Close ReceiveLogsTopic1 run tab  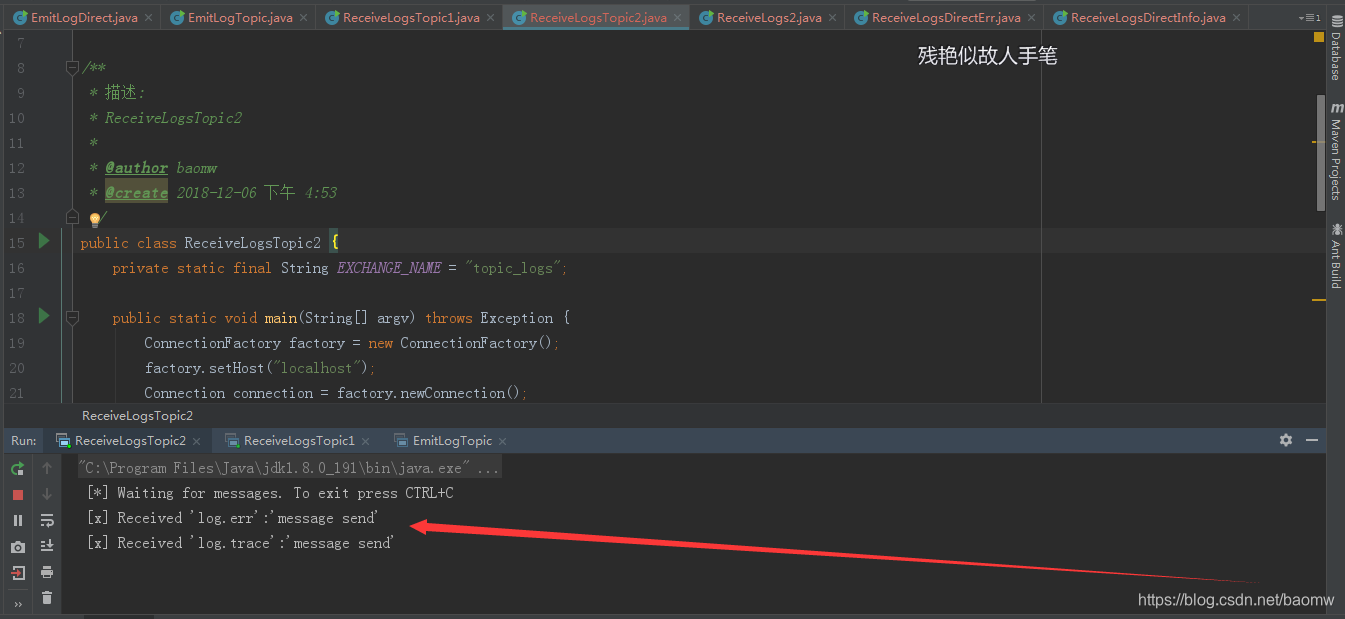click(x=366, y=441)
